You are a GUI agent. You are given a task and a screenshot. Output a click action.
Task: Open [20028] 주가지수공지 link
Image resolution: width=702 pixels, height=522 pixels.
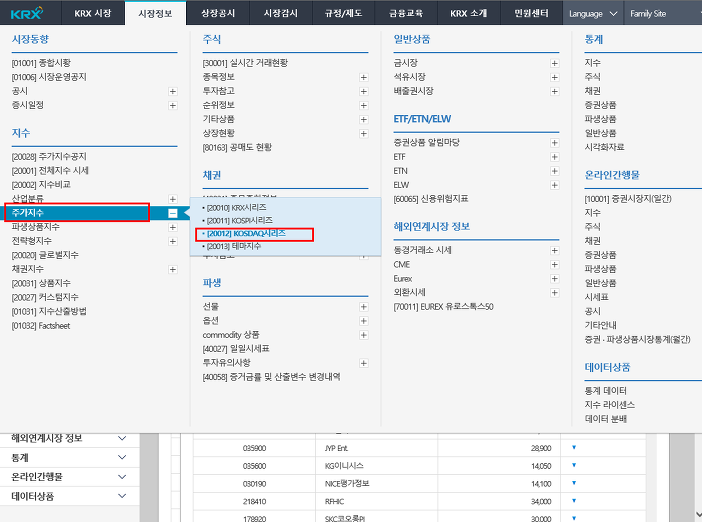tap(49, 157)
